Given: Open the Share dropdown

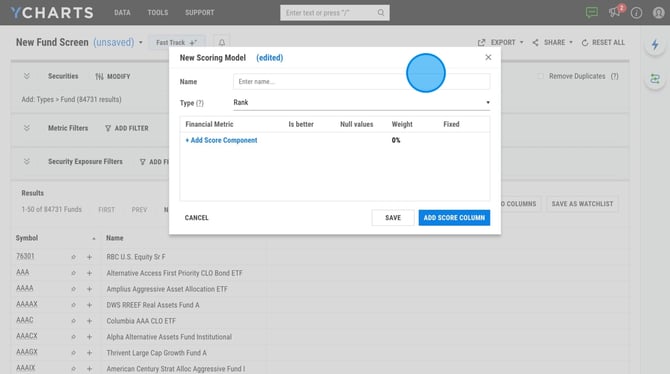Looking at the screenshot, I should click(552, 42).
